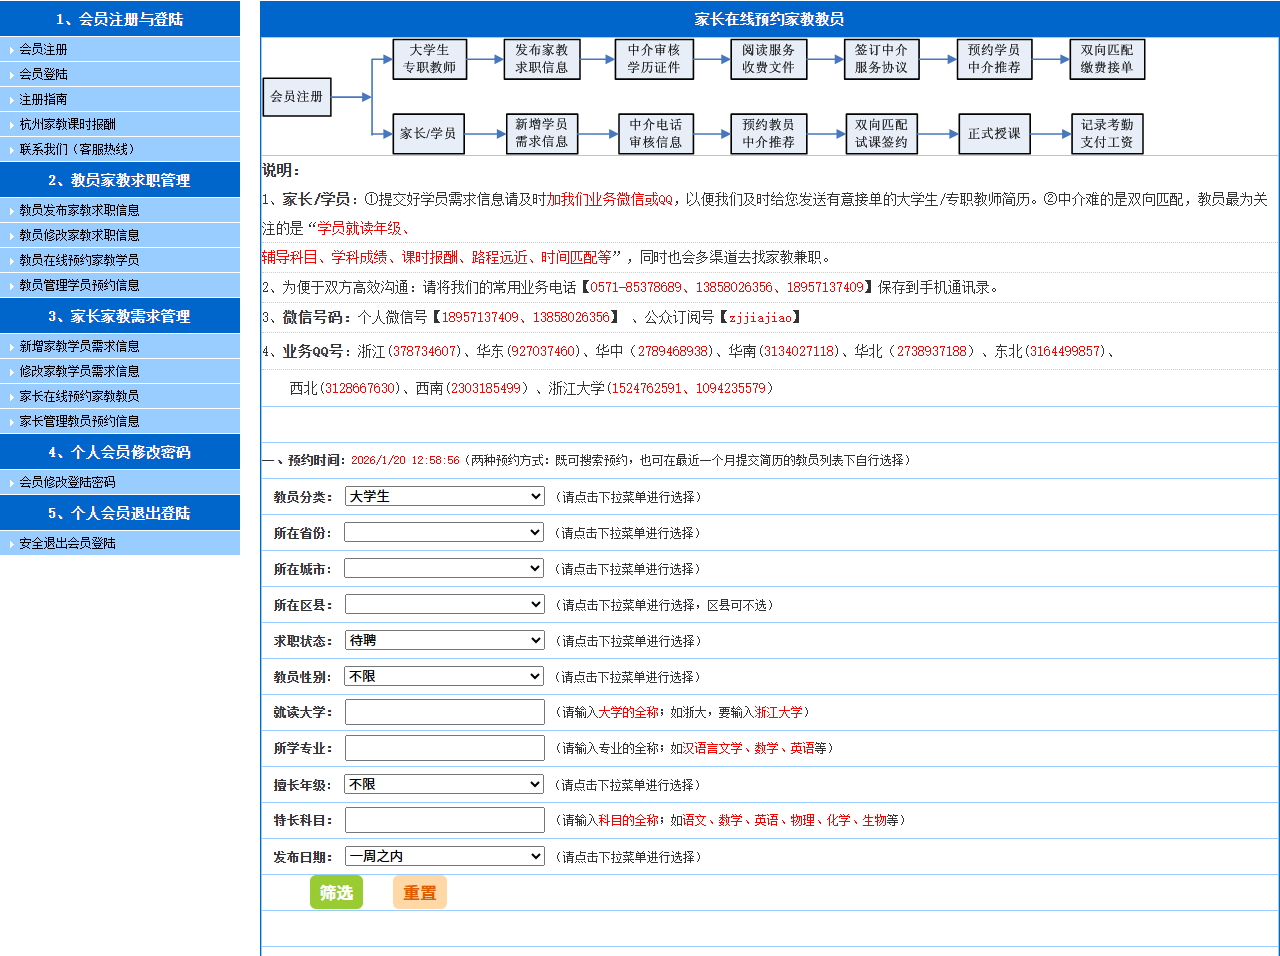This screenshot has width=1280, height=956.
Task: Open the 教员分类 dropdown showing 大学生
Action: pyautogui.click(x=444, y=496)
